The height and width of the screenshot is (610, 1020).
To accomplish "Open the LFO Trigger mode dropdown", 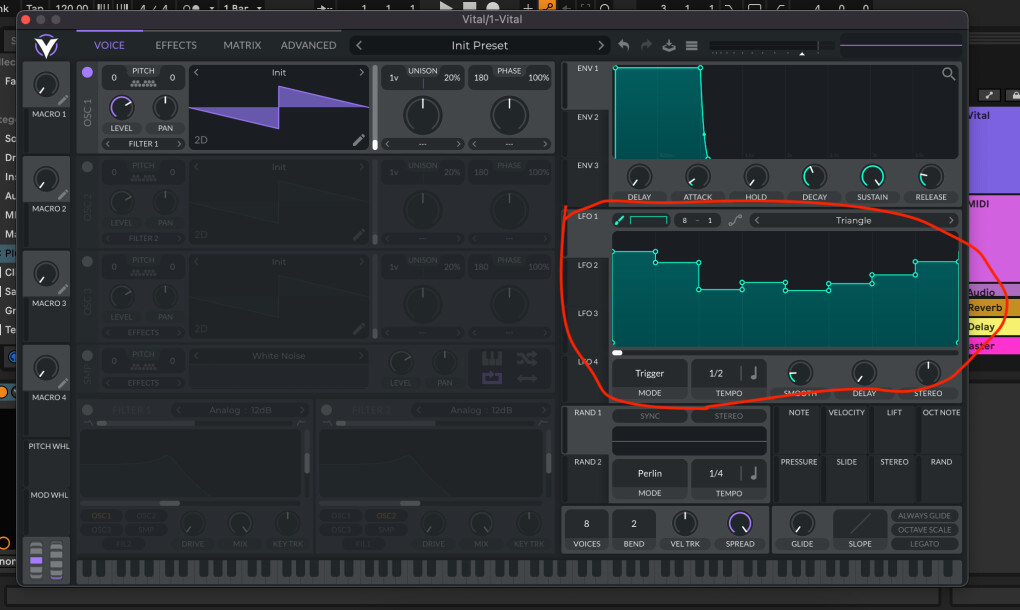I will (649, 373).
